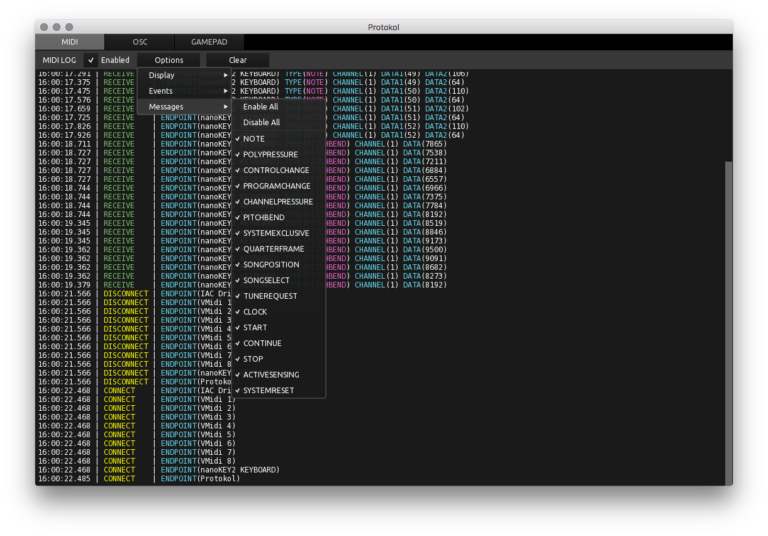Choose Disable All messages

tap(278, 122)
